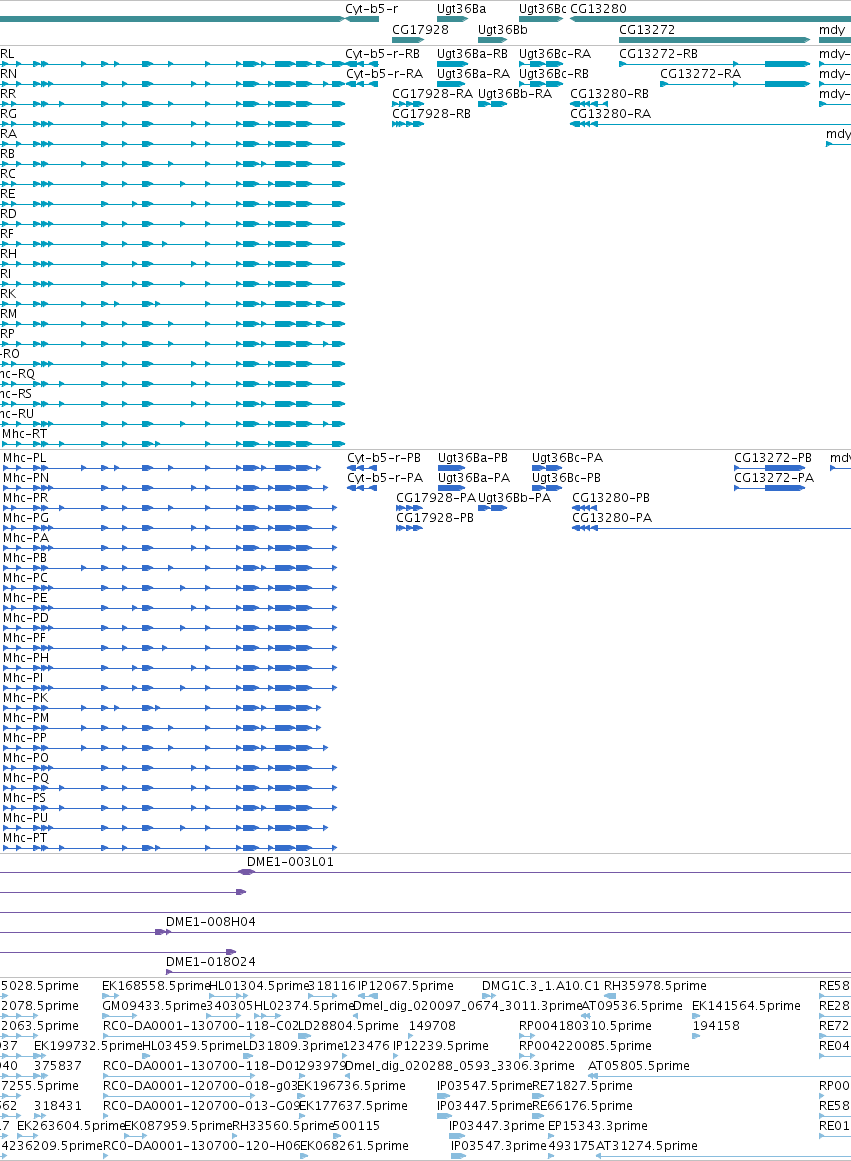851x1161 pixels.
Task: Click the Cyt-b5-r-RB transcript label
Action: click(x=382, y=54)
